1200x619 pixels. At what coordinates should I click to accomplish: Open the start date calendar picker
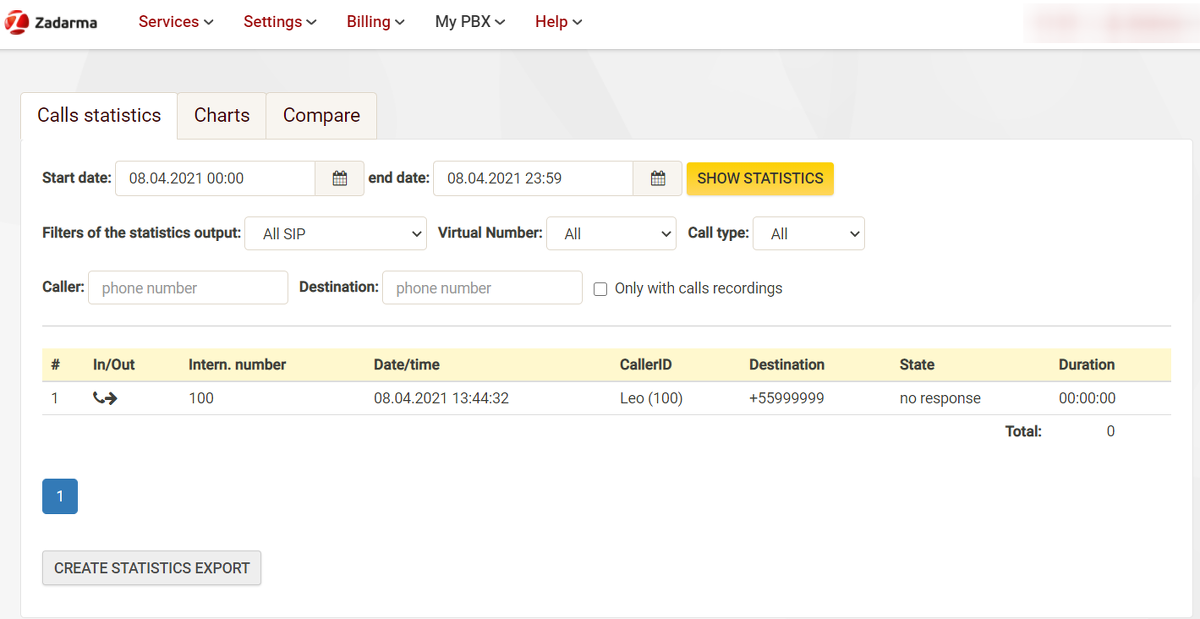tap(340, 179)
